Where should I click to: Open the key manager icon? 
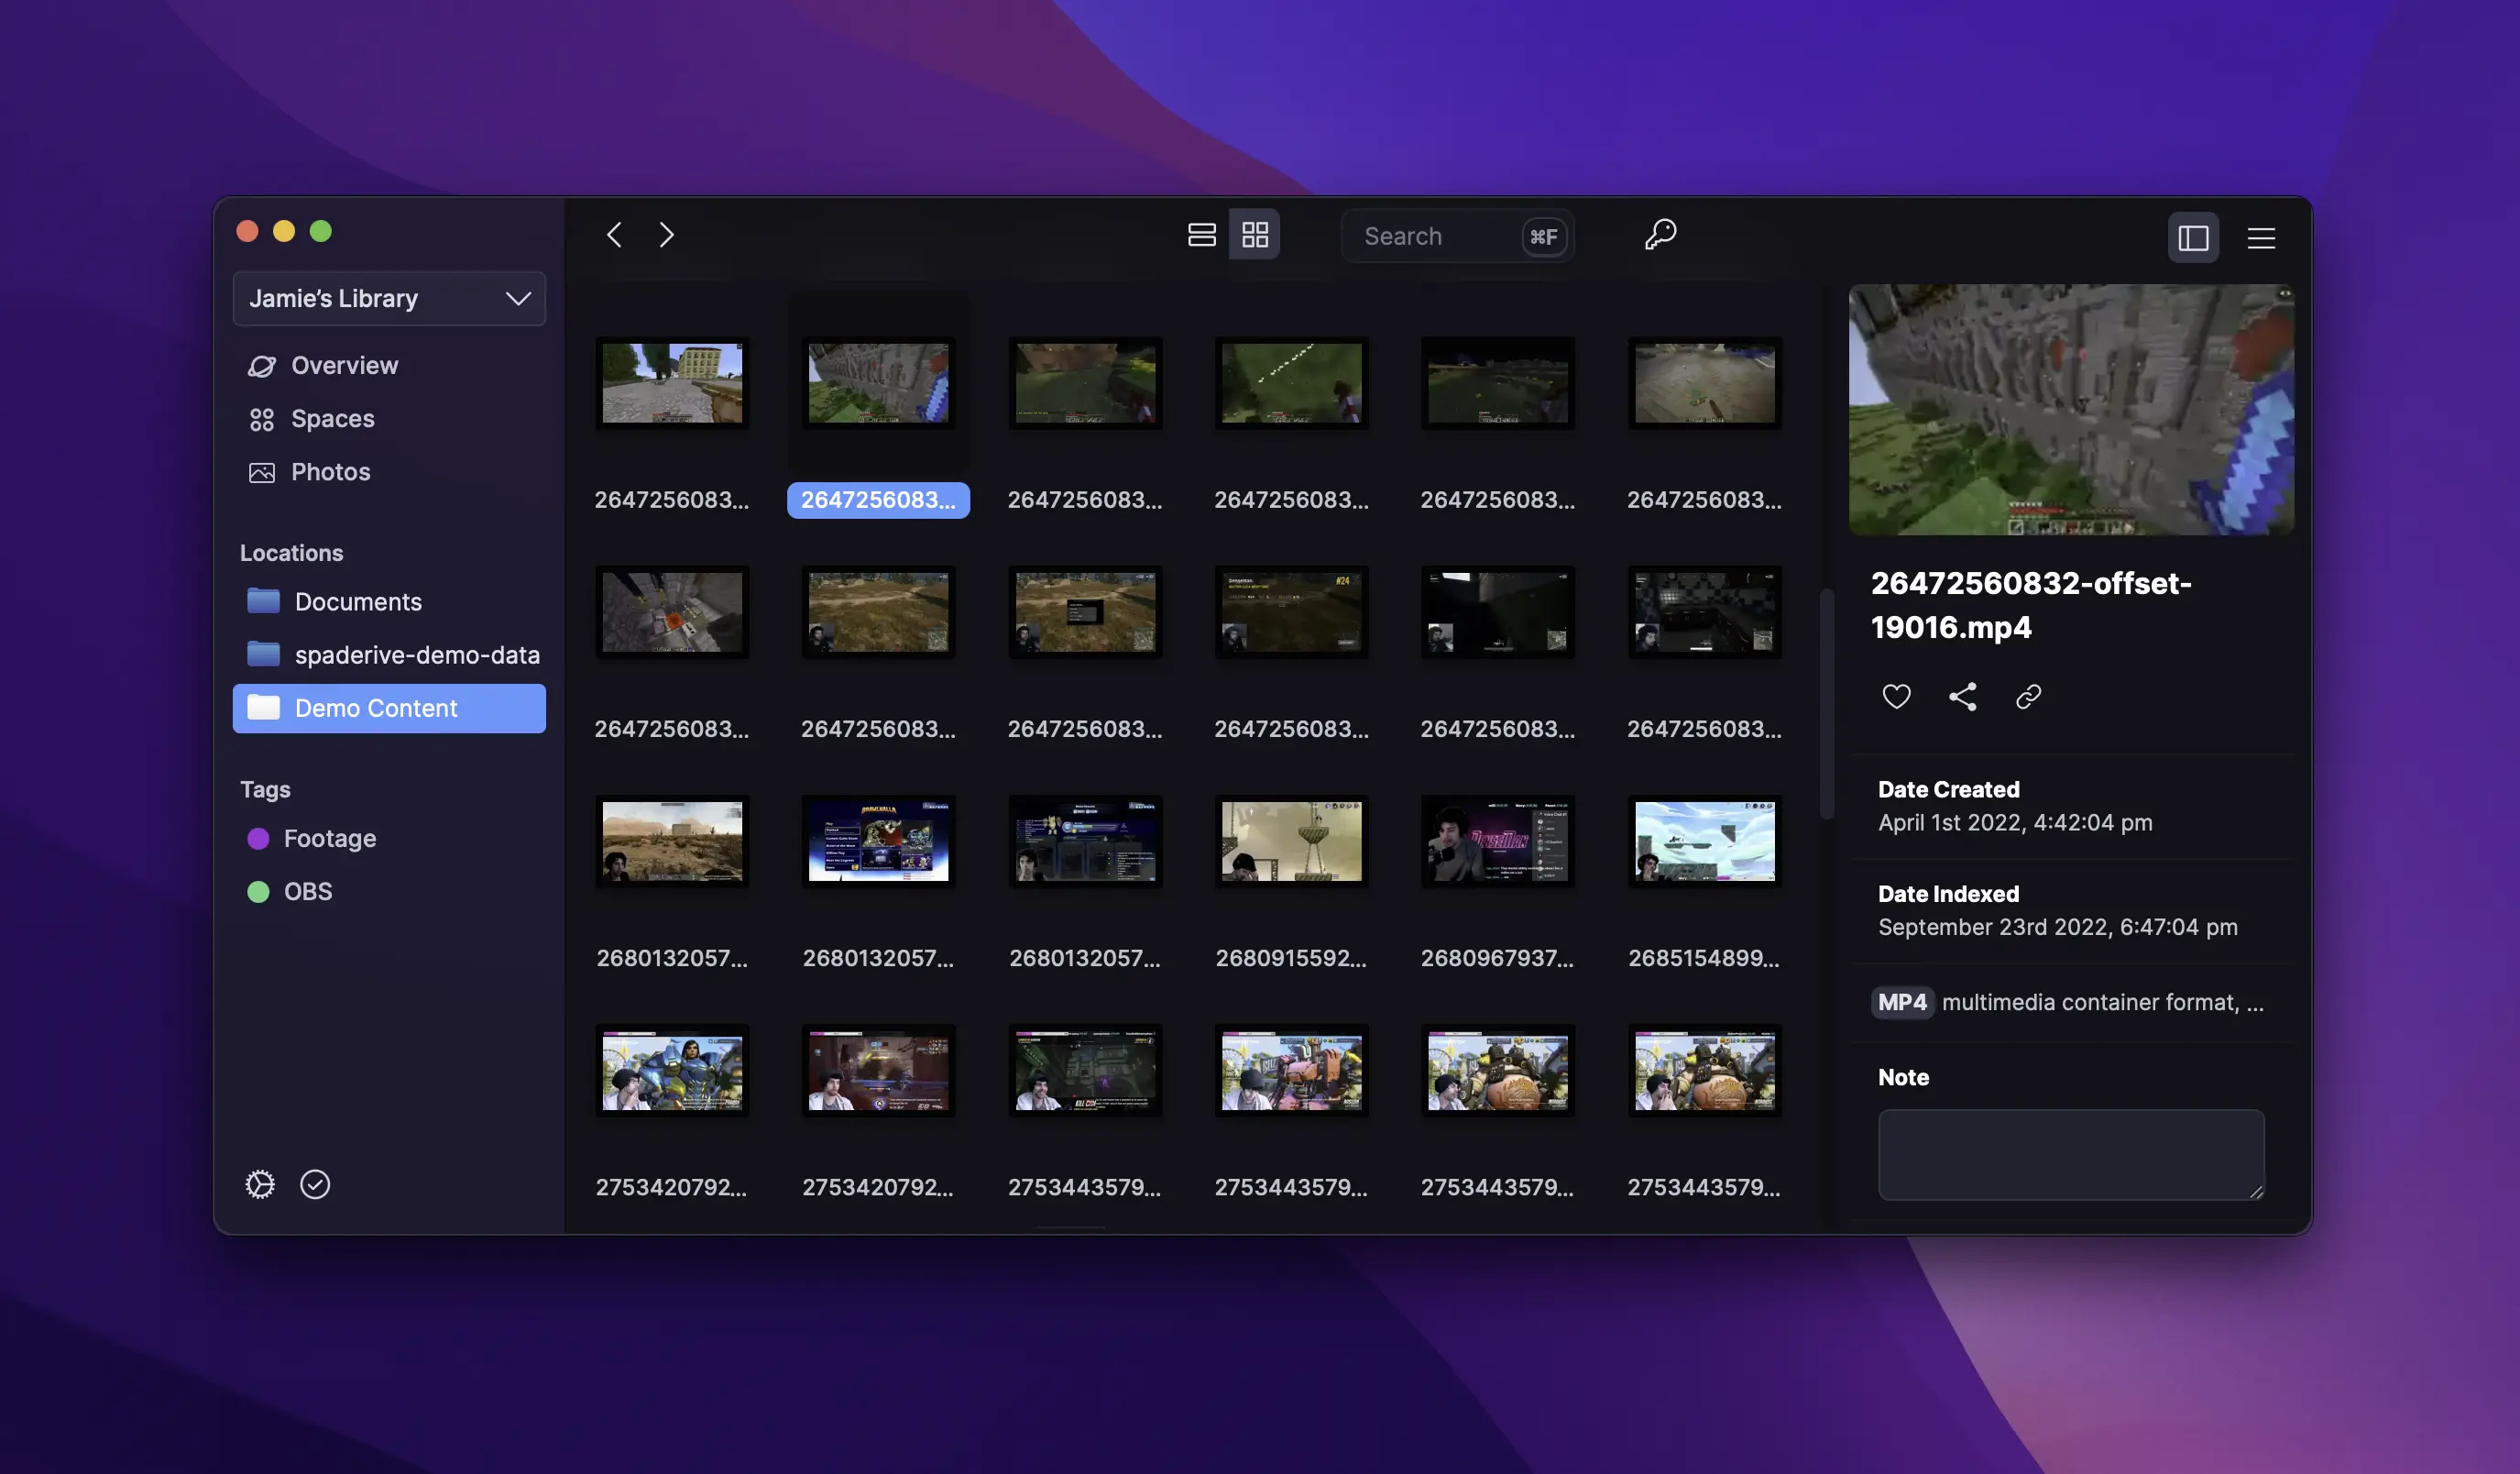(x=1660, y=235)
